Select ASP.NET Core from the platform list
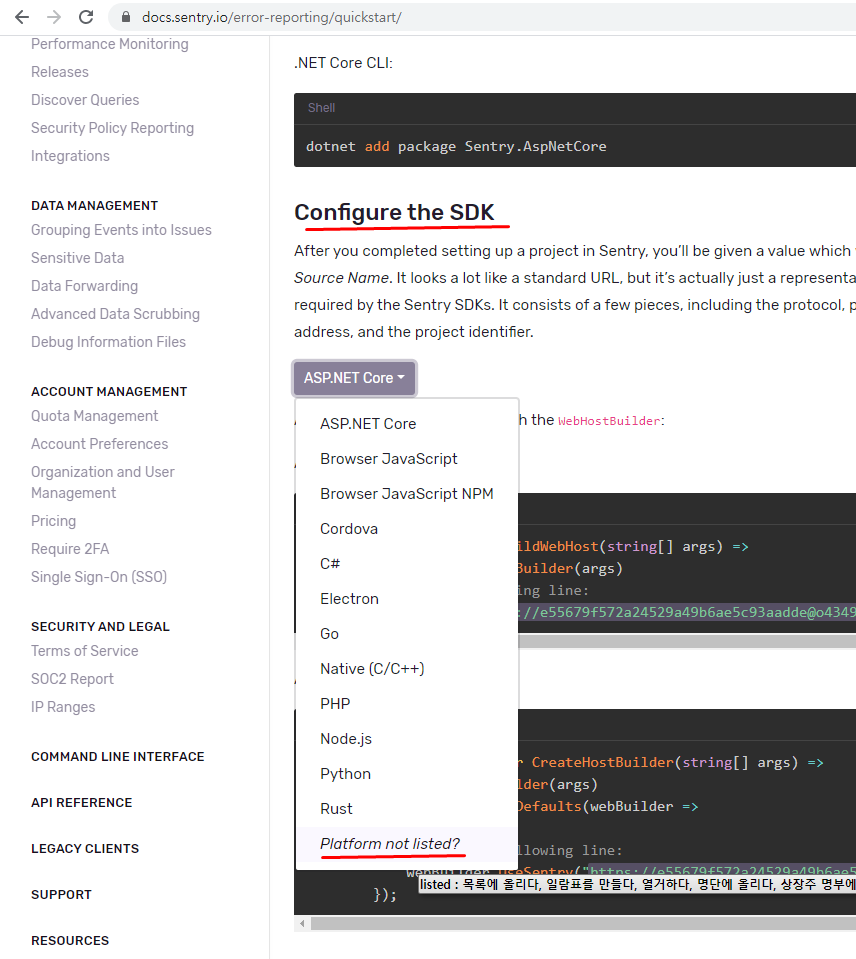This screenshot has height=959, width=856. tap(407, 424)
